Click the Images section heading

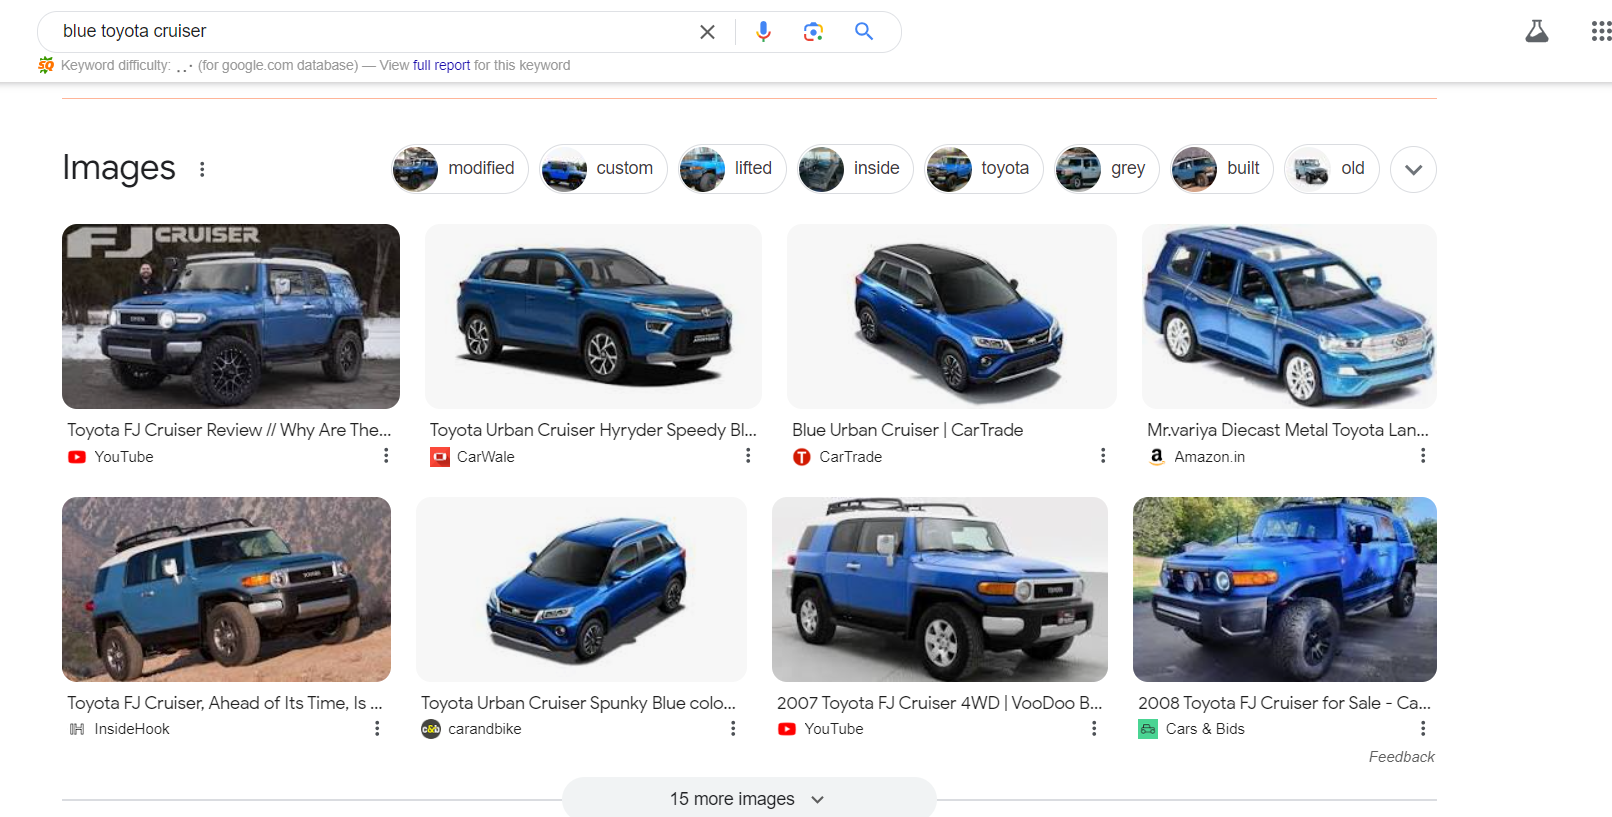(119, 168)
